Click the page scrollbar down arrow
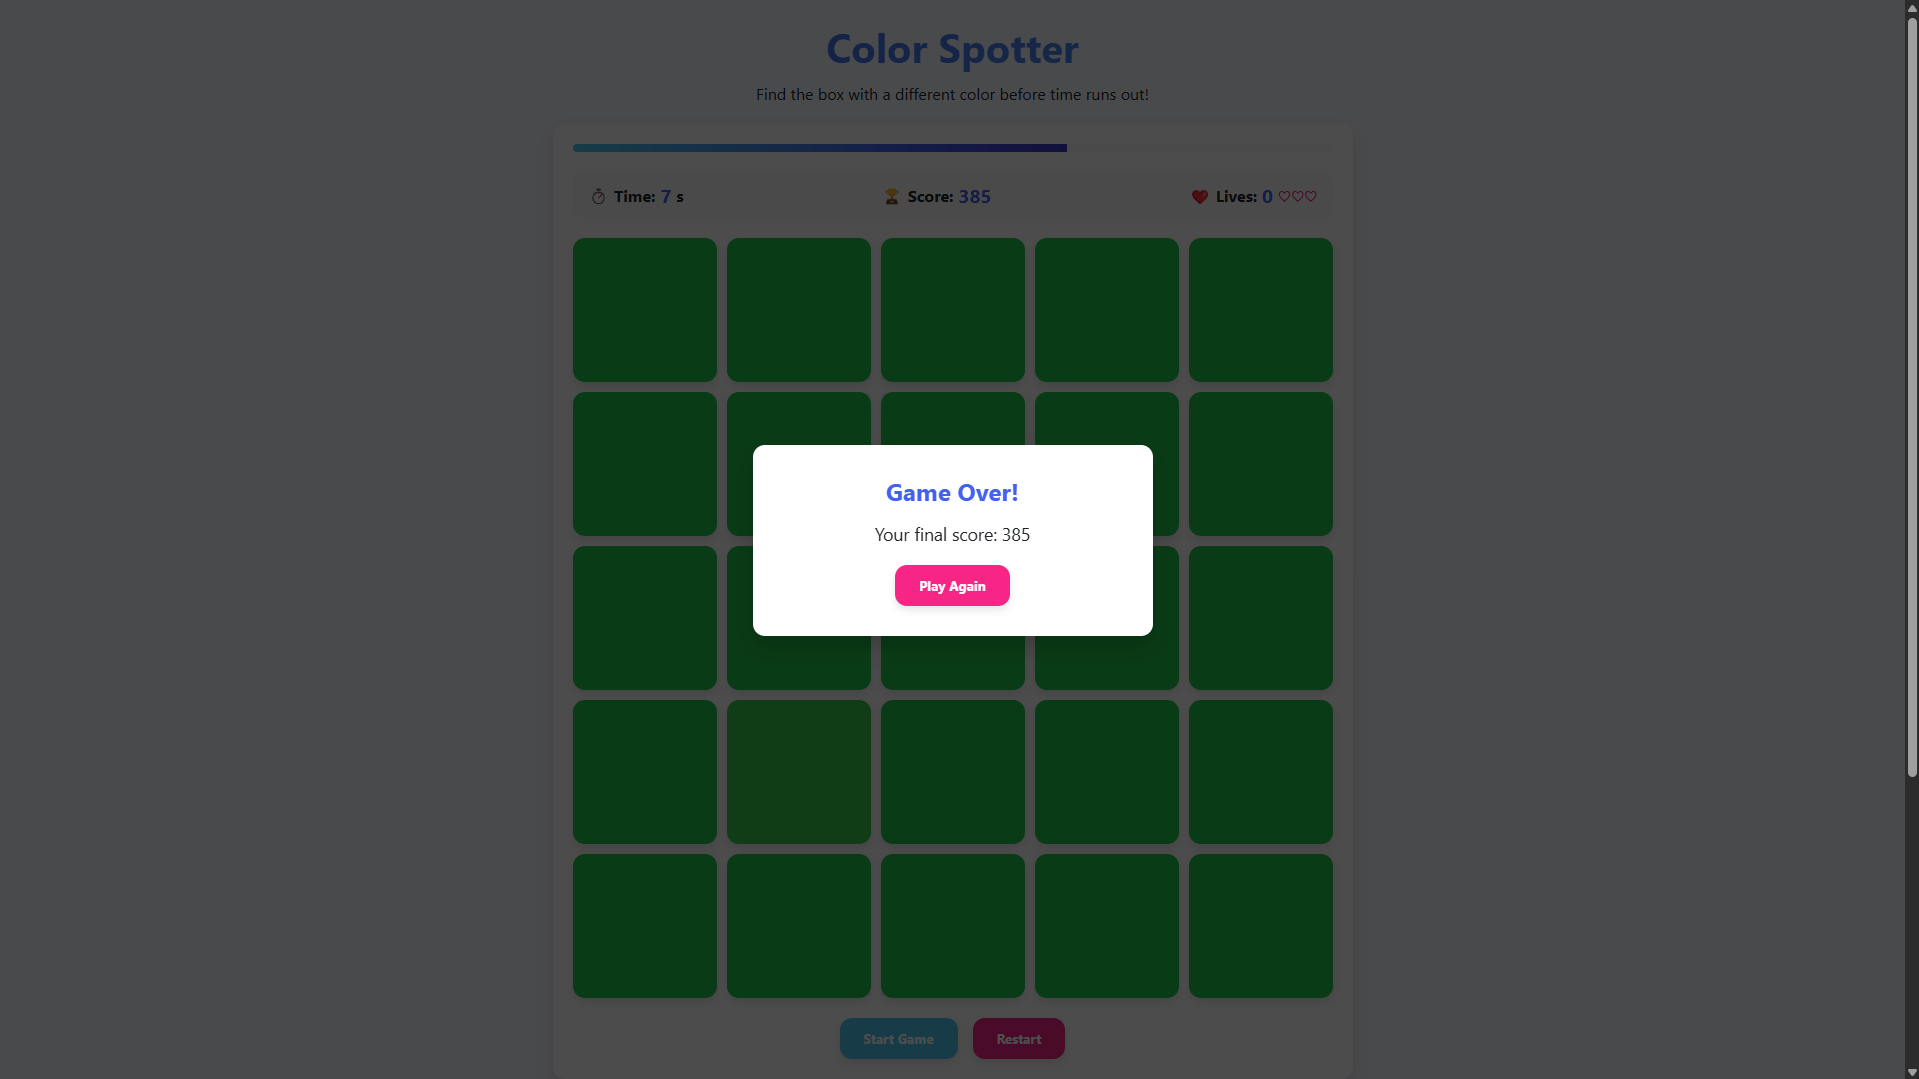The width and height of the screenshot is (1919, 1079). tap(1911, 1072)
